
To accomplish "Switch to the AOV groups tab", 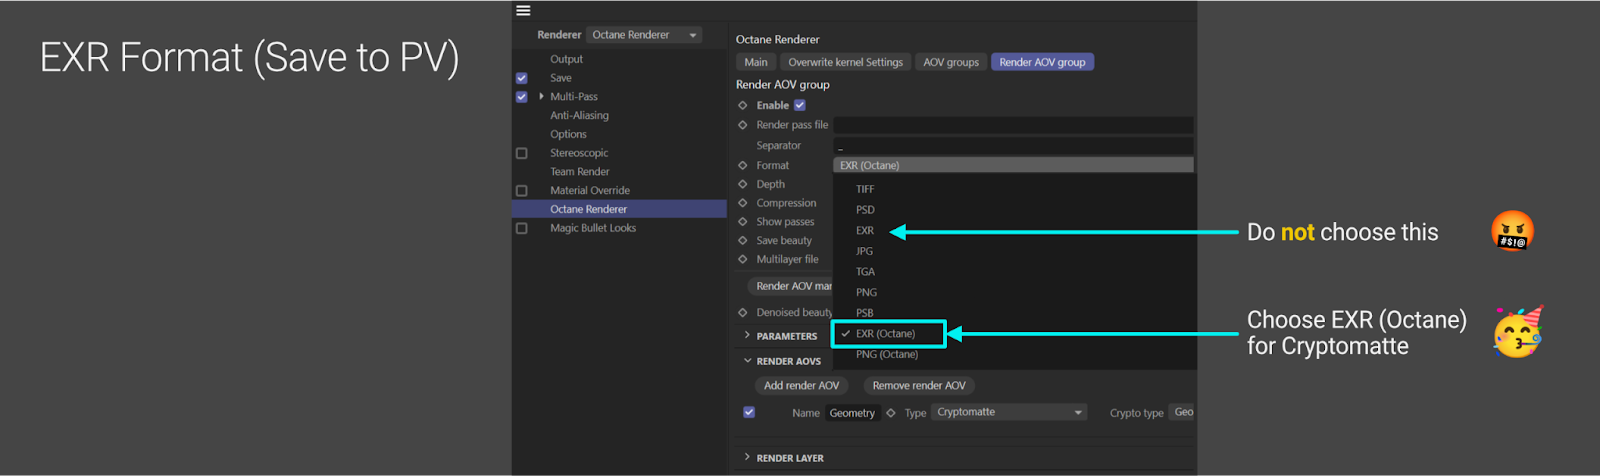I will coord(951,62).
